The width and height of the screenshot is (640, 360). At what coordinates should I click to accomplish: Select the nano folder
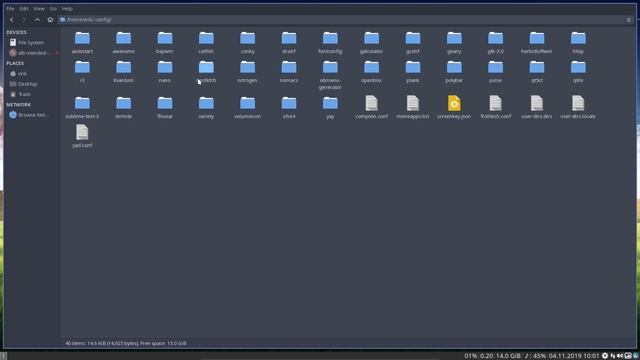[165, 71]
